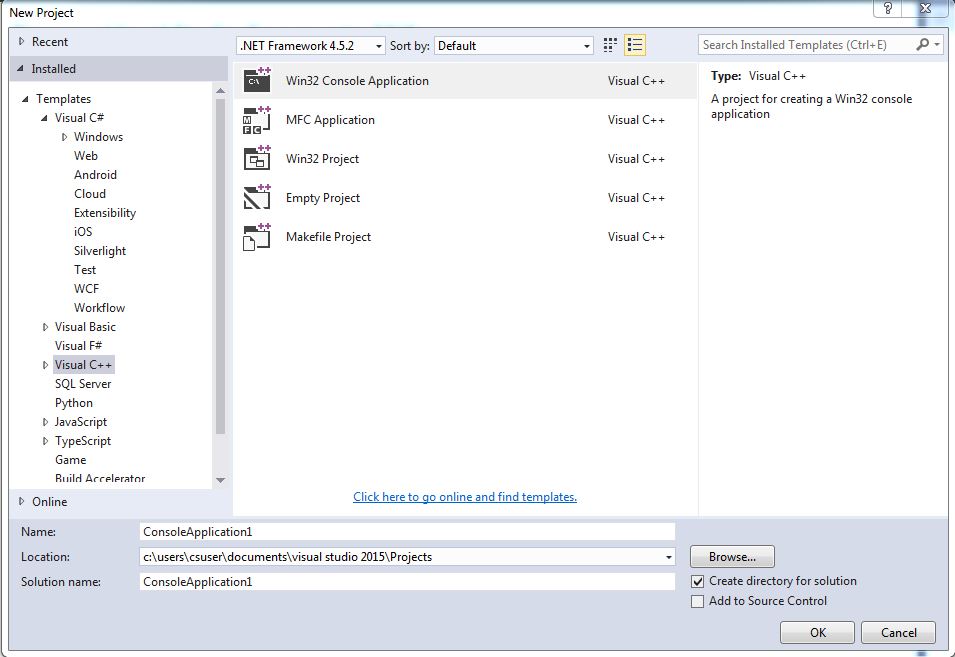Screen dimensions: 955x657
Task: Expand the Online section
Action: coord(22,502)
